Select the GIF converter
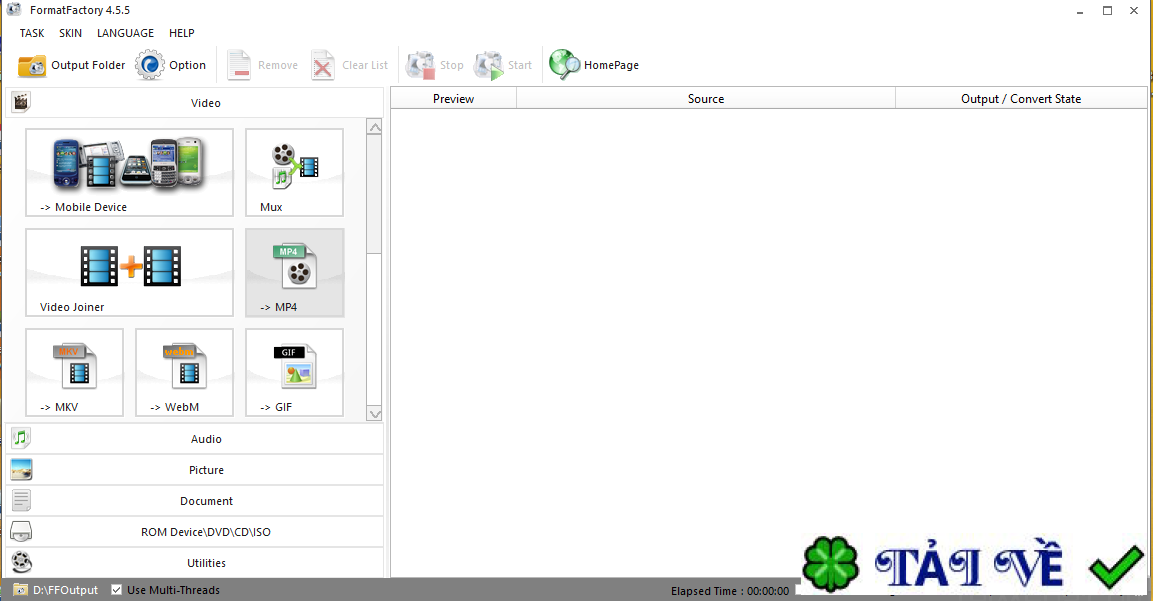 tap(294, 372)
